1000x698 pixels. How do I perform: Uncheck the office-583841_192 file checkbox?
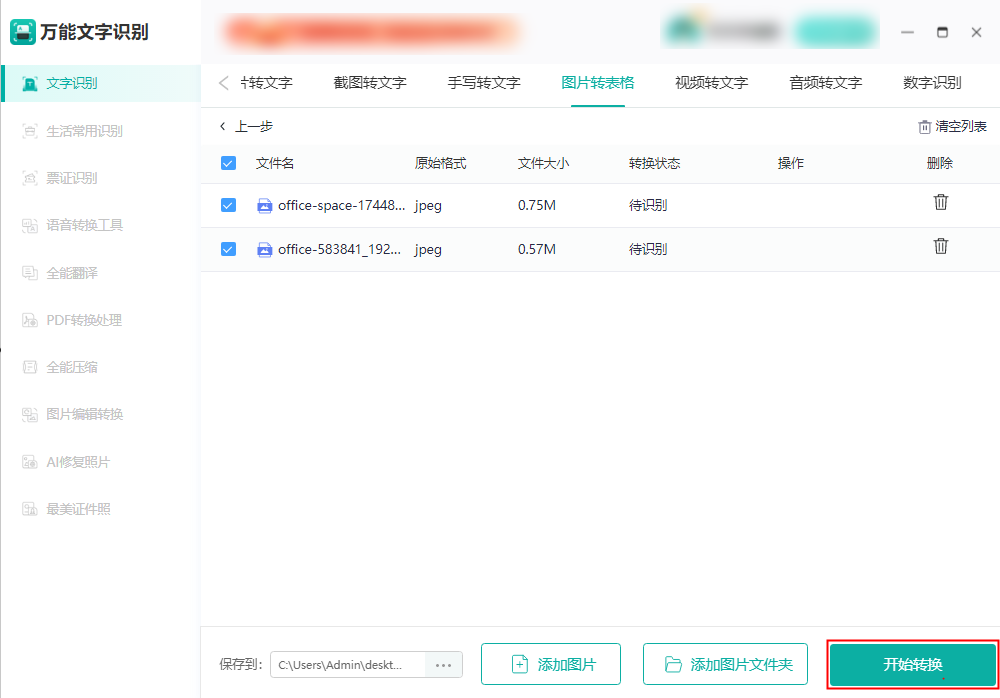(228, 249)
